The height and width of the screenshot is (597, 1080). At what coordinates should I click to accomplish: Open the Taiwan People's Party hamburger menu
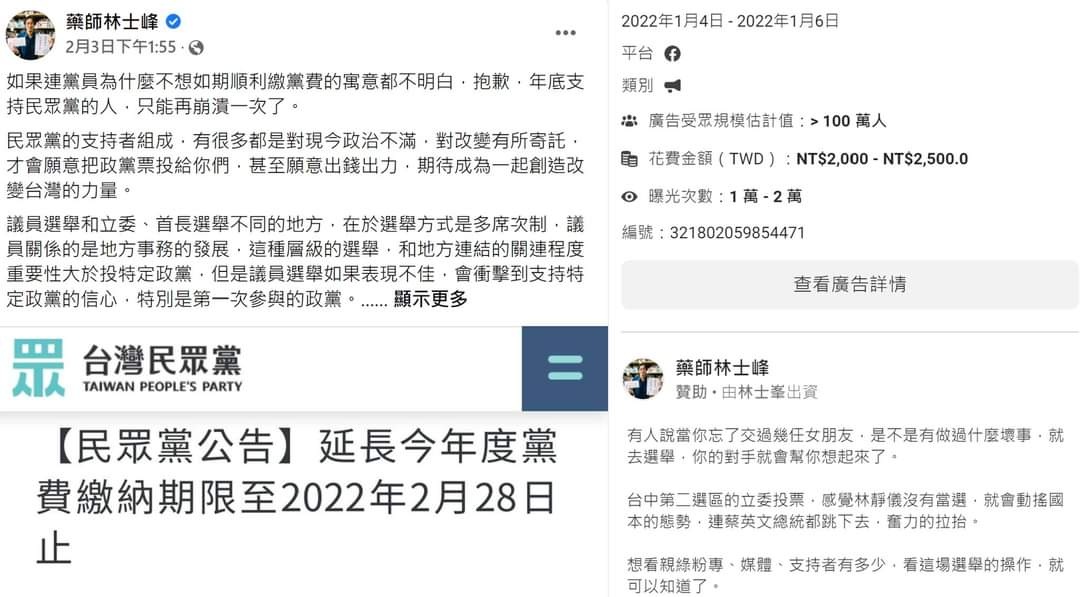click(x=565, y=368)
